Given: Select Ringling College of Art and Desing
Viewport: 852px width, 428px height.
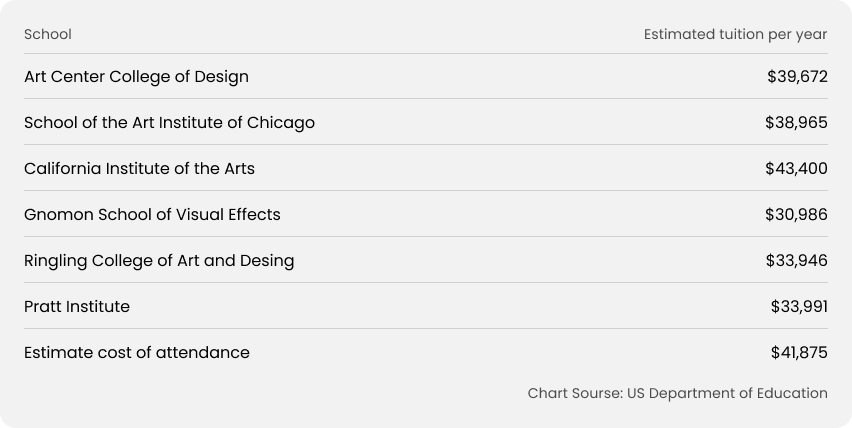Looking at the screenshot, I should (159, 261).
